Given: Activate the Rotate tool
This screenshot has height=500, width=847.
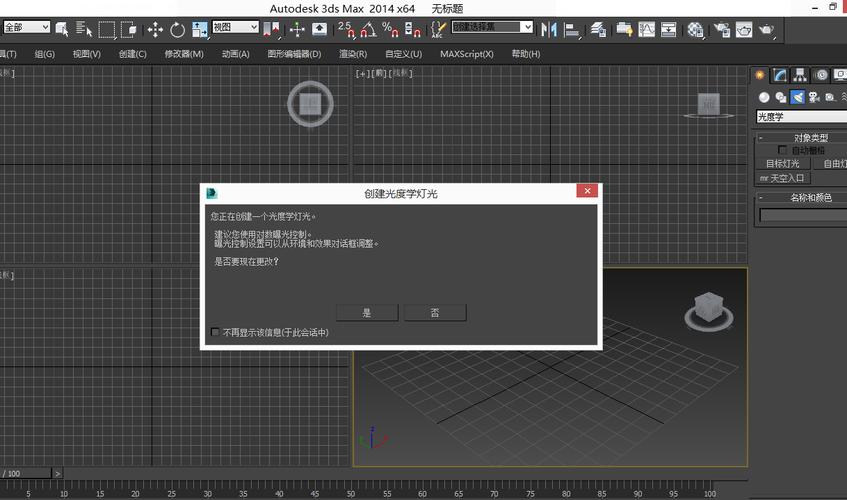Looking at the screenshot, I should [x=176, y=29].
